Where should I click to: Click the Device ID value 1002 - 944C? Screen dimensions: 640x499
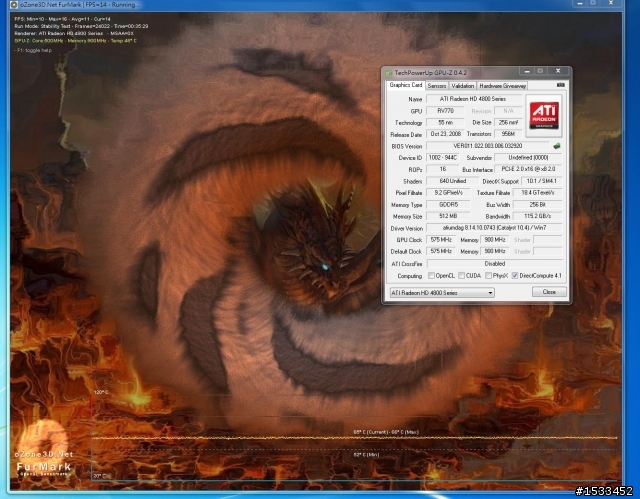point(442,157)
